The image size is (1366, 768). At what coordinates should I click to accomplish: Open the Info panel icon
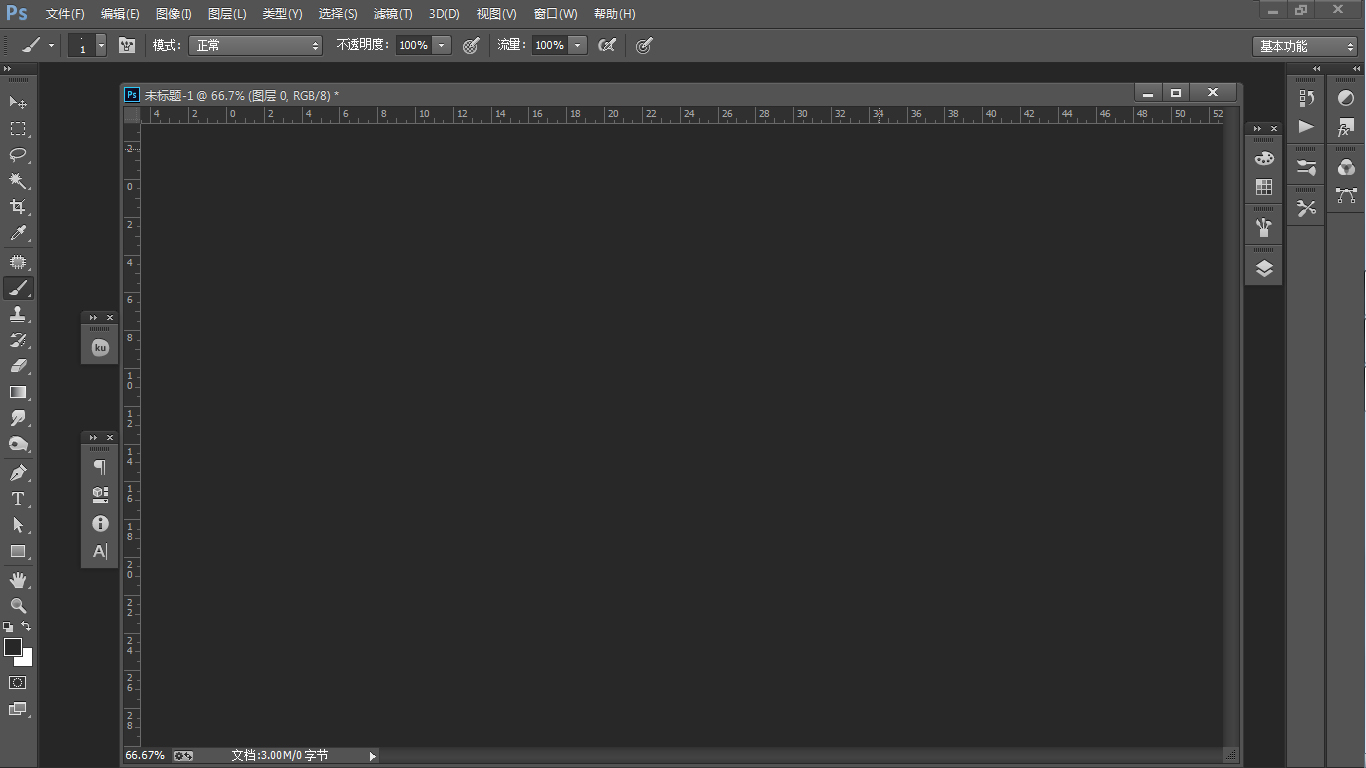(100, 523)
